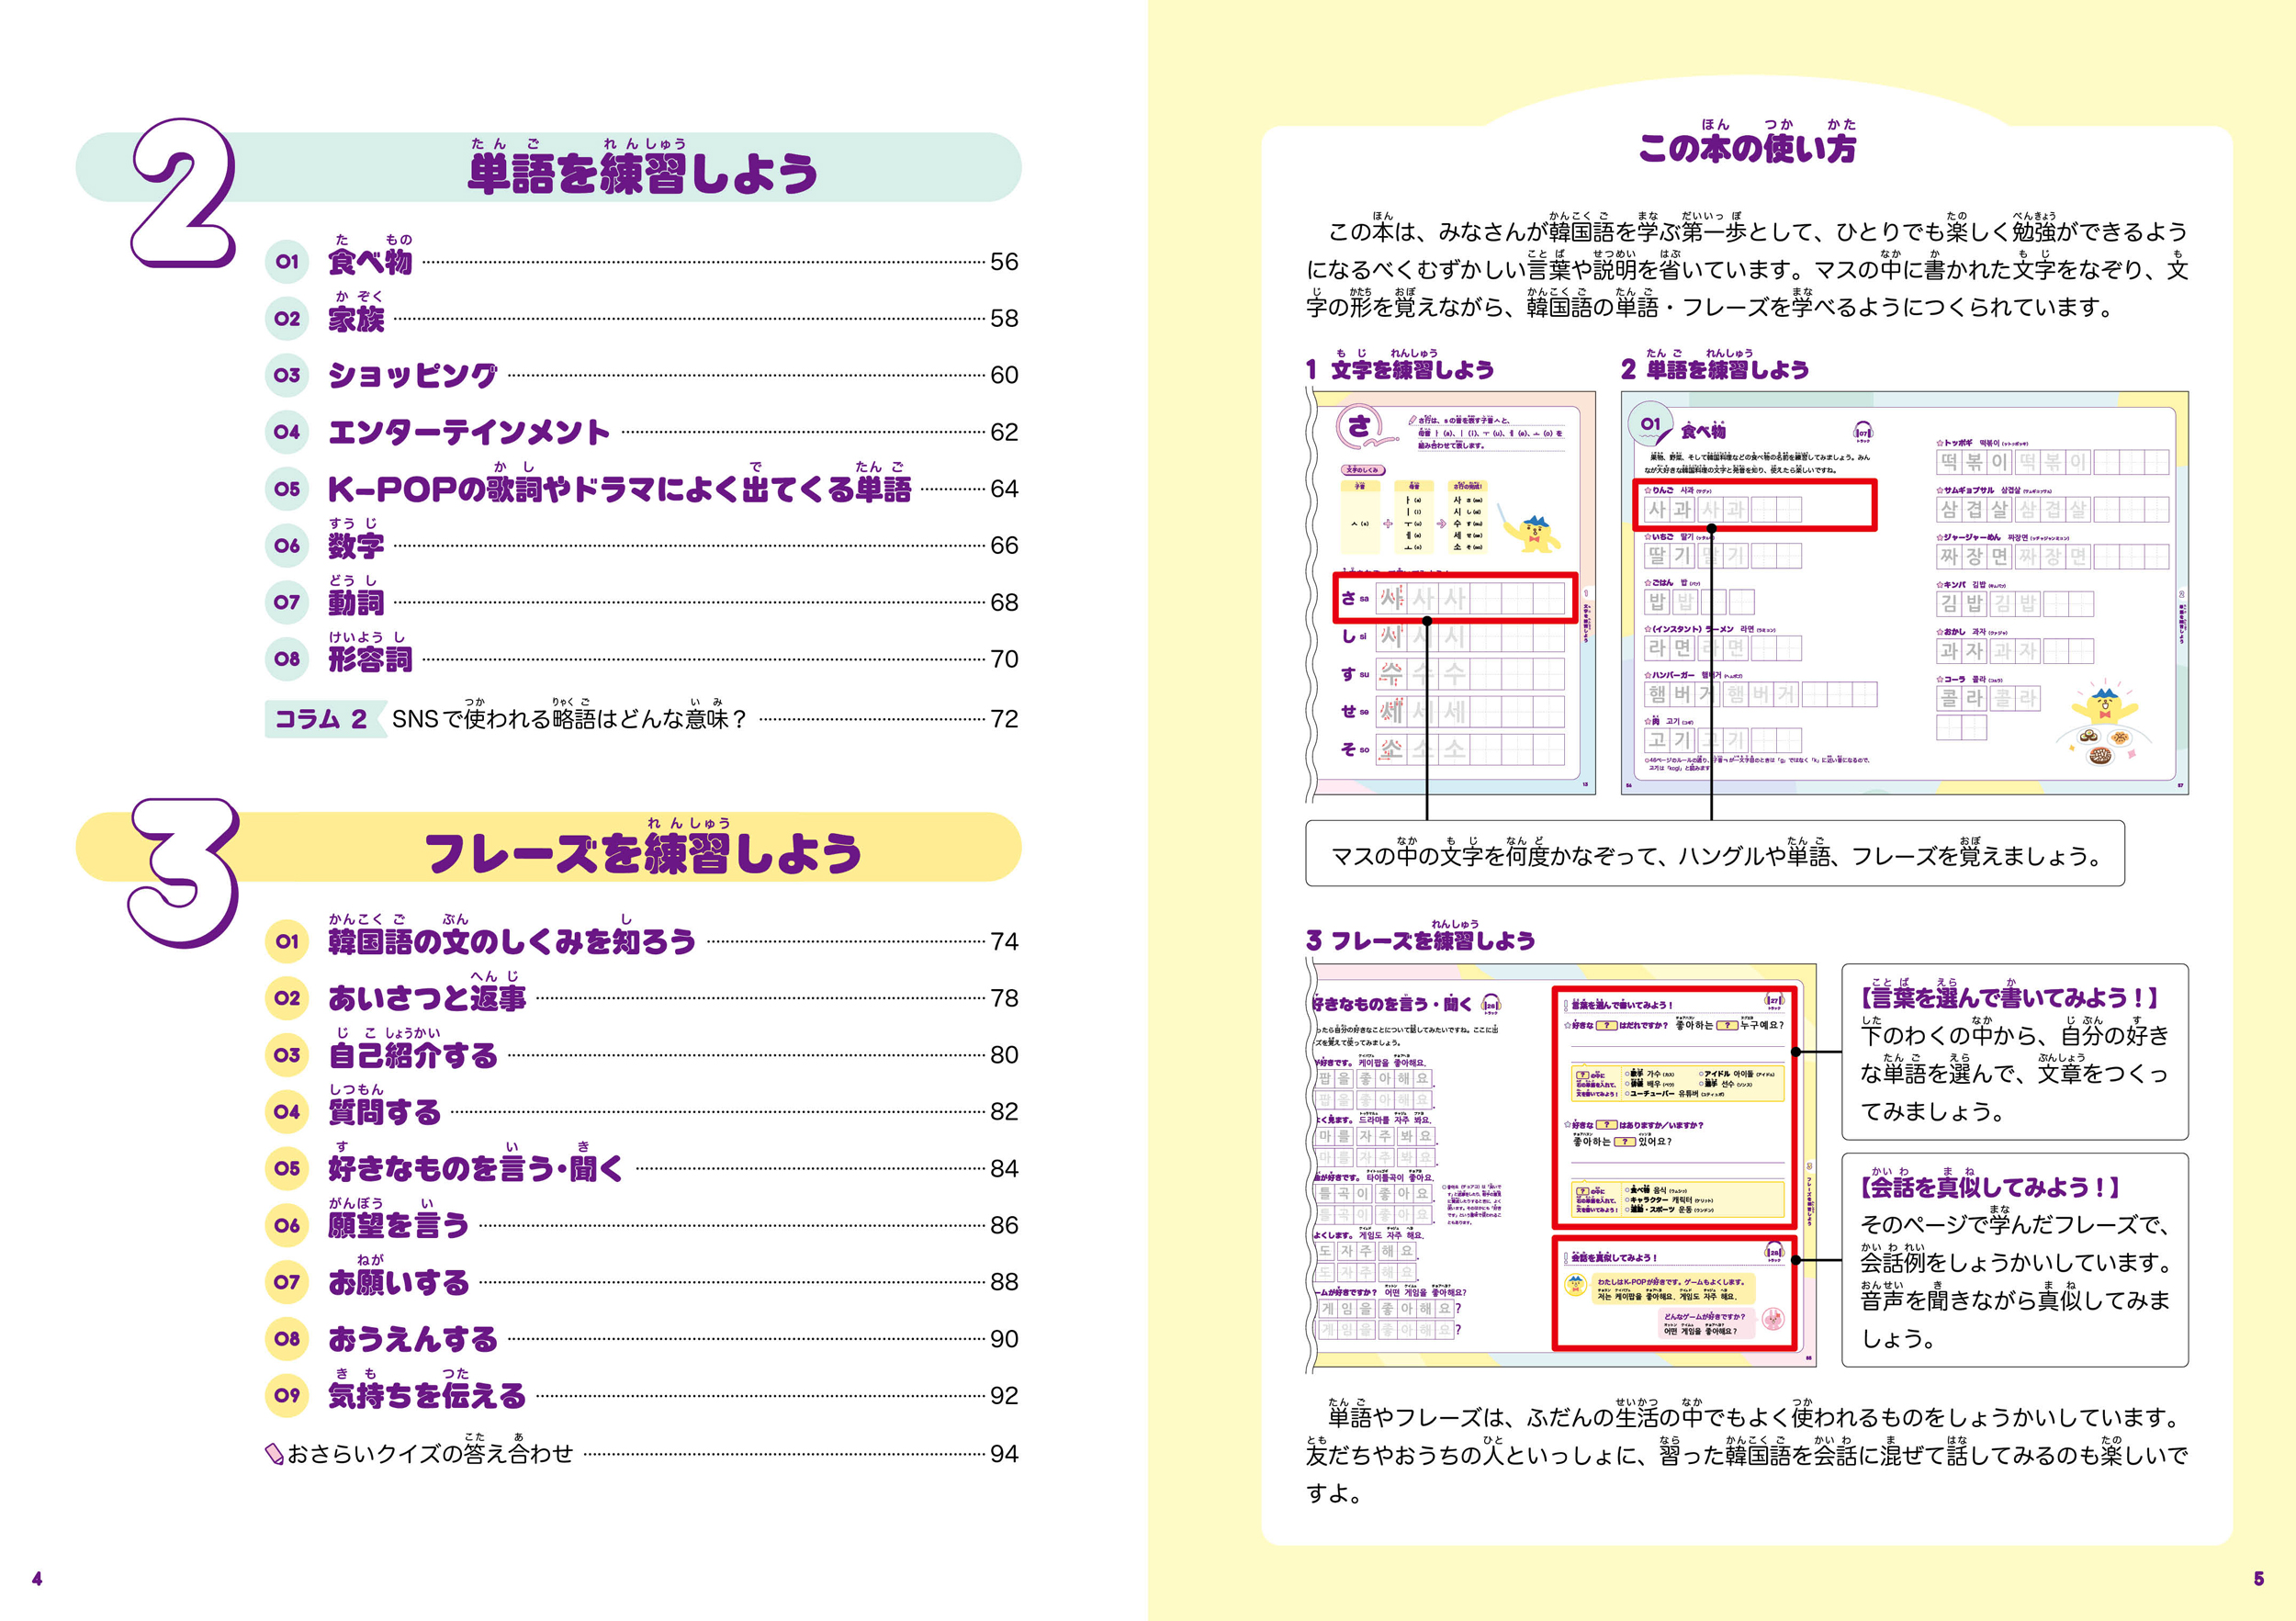Click the 09 badge beside 気持ちを伝える

(287, 1395)
